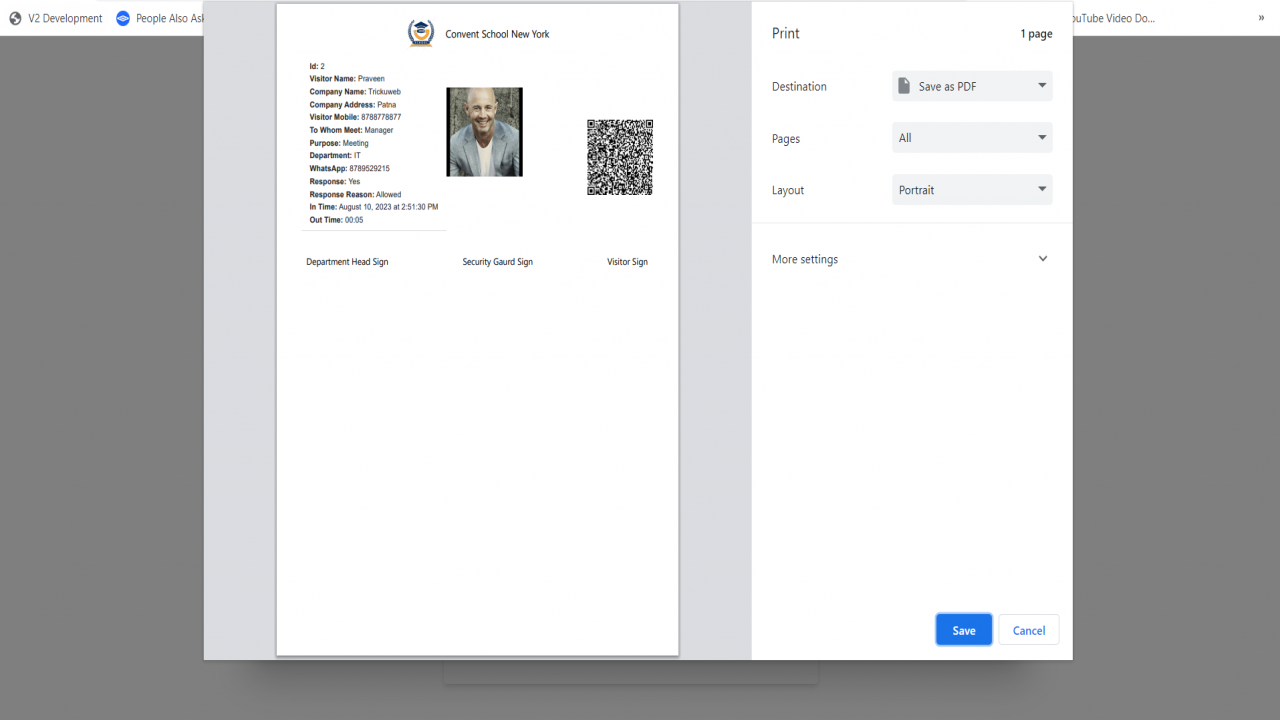Open the V2 Development bookmark
The width and height of the screenshot is (1280, 720).
click(x=56, y=18)
